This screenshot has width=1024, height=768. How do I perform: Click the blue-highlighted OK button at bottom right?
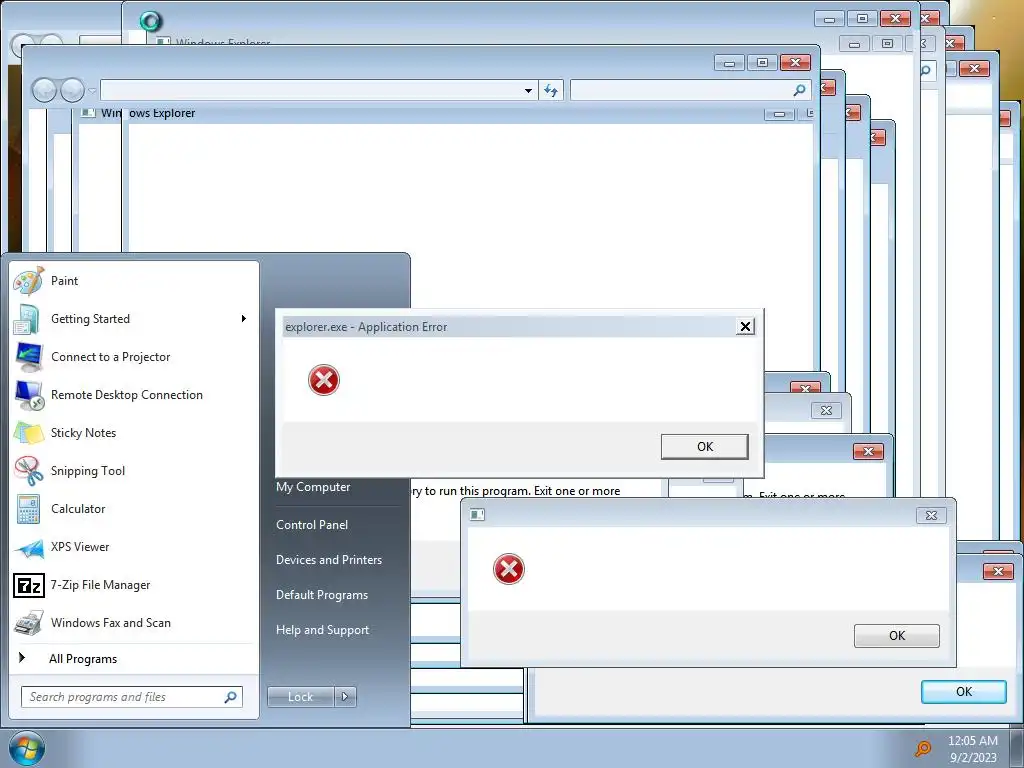[963, 692]
